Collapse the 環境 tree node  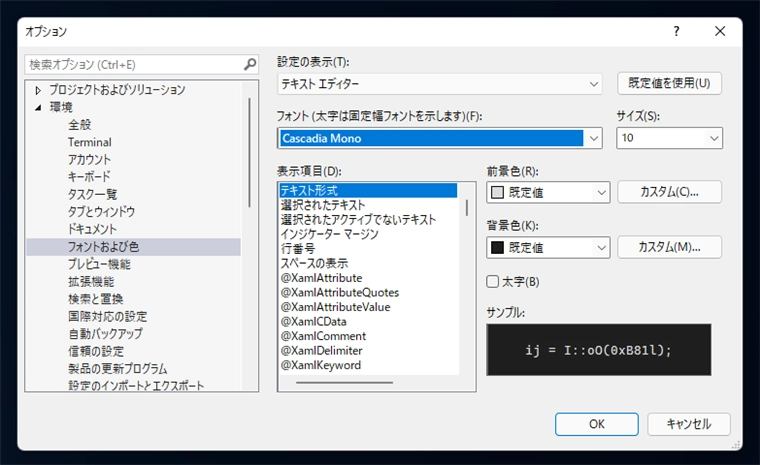pyautogui.click(x=38, y=108)
